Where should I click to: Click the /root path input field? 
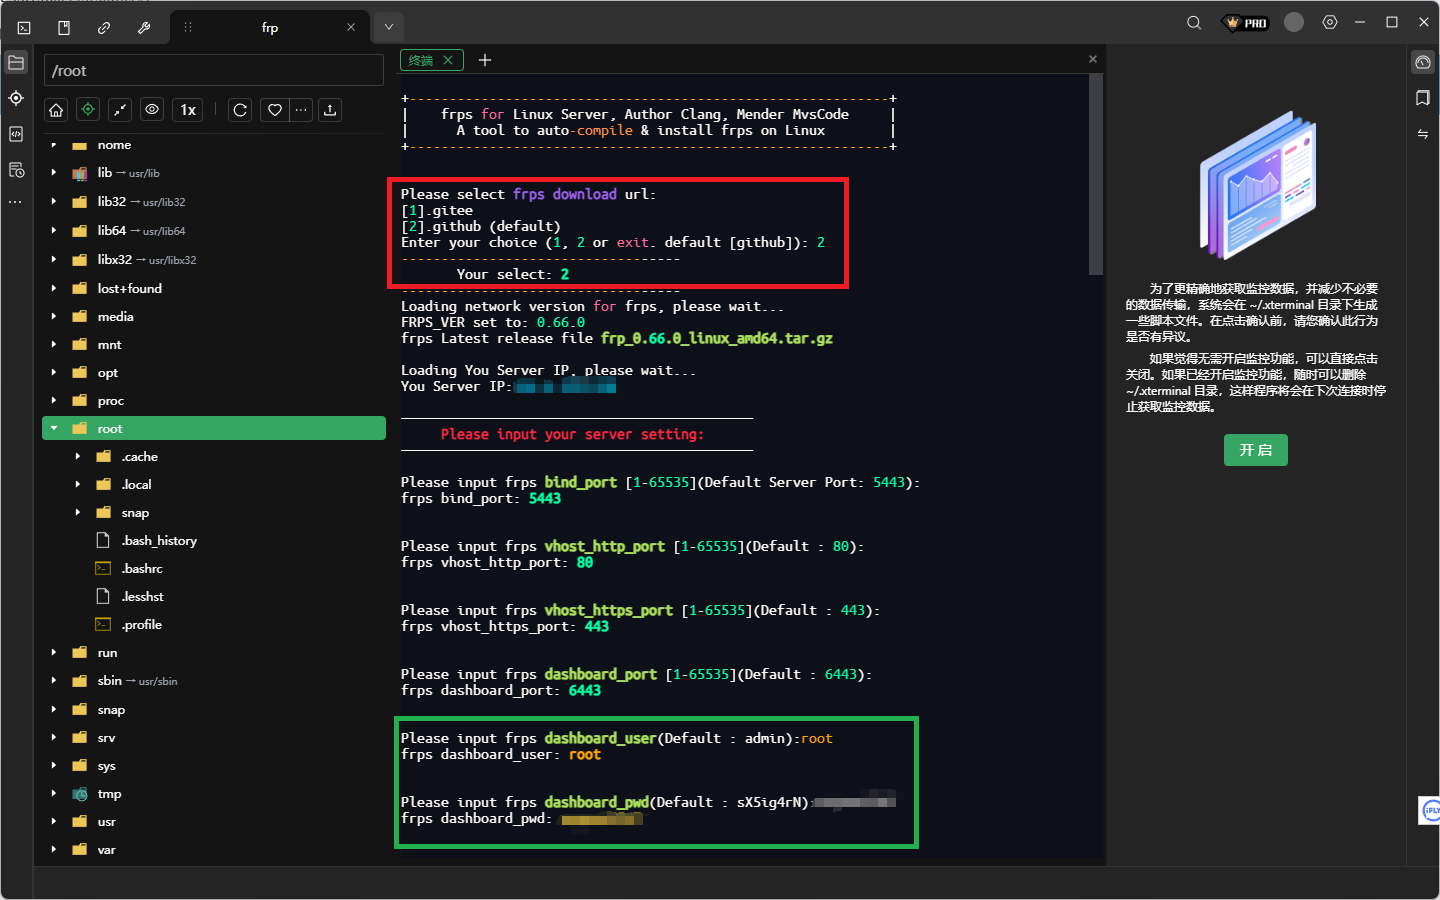tap(214, 71)
